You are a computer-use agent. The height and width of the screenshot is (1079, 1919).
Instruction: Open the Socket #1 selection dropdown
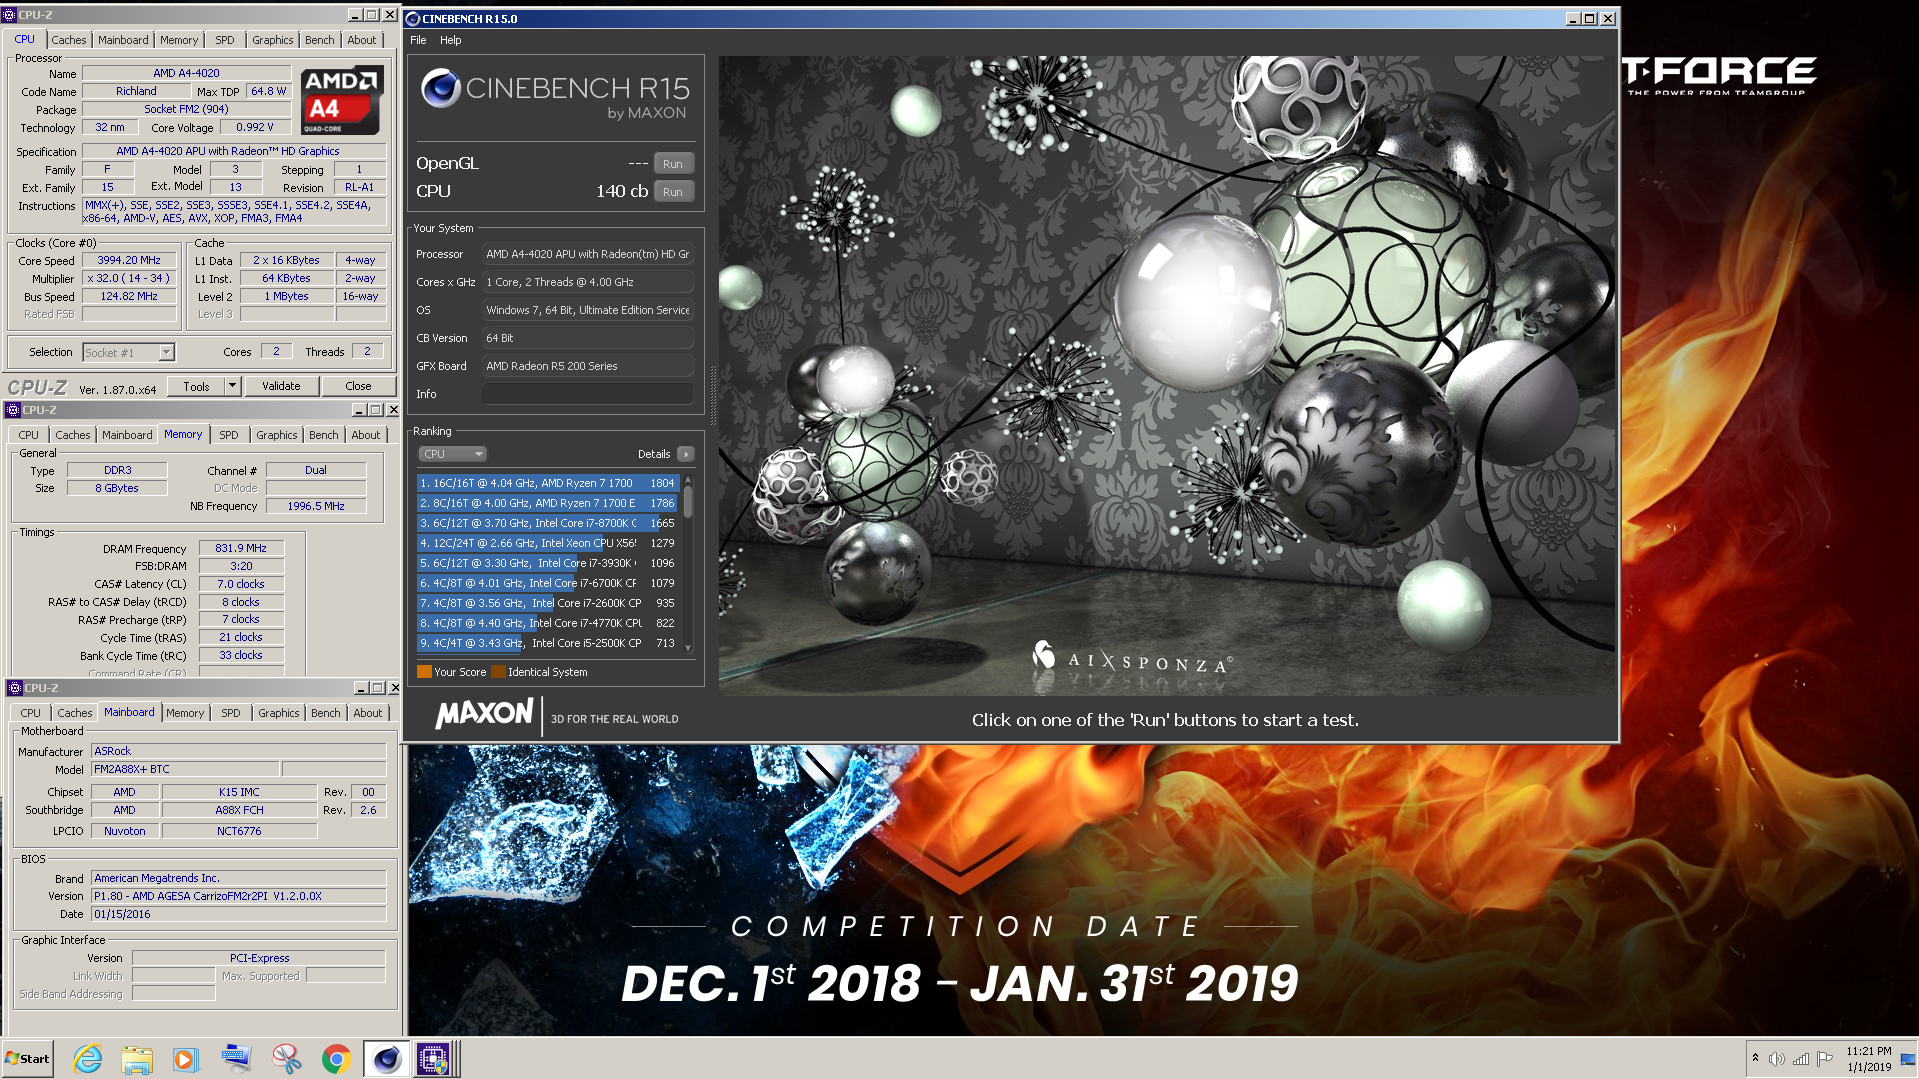pyautogui.click(x=129, y=352)
